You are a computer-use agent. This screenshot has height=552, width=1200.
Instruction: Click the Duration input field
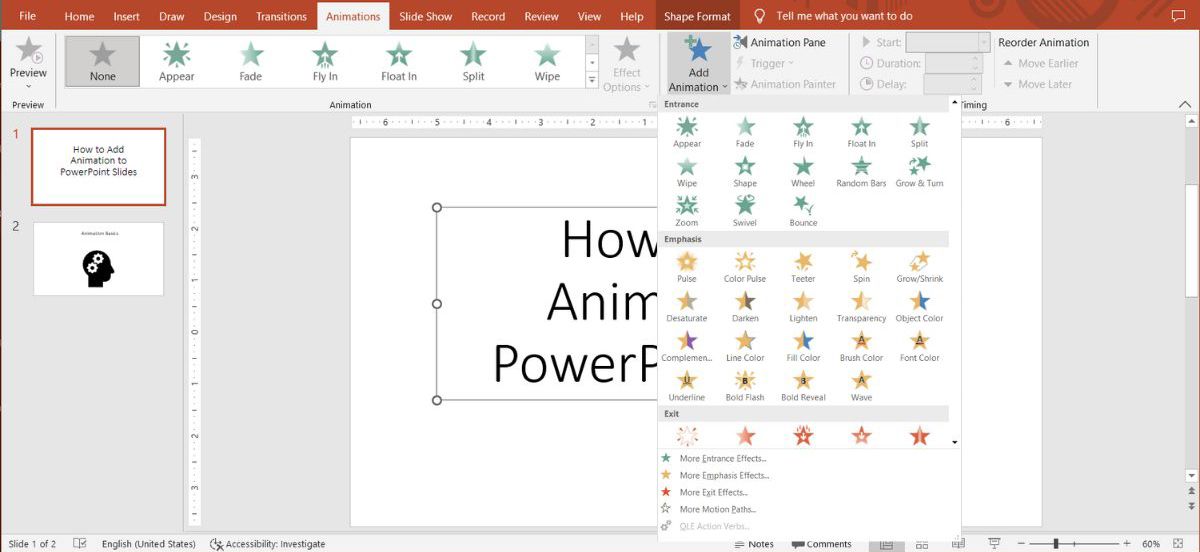coord(953,63)
